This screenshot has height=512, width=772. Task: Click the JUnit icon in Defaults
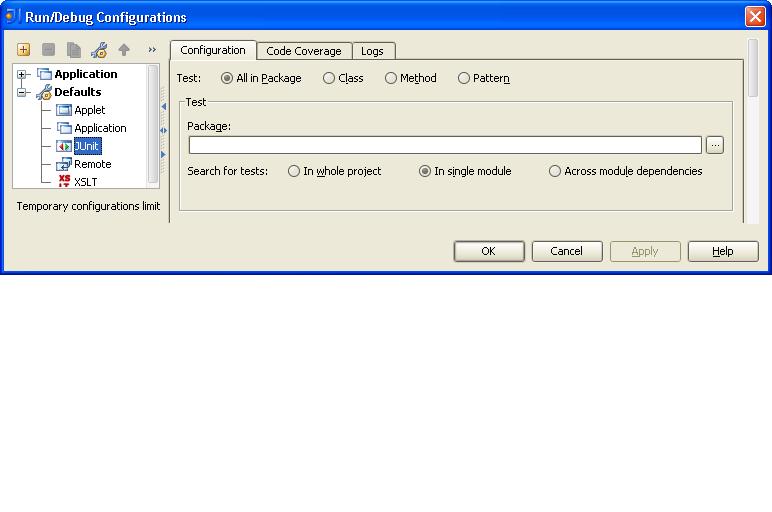click(64, 146)
